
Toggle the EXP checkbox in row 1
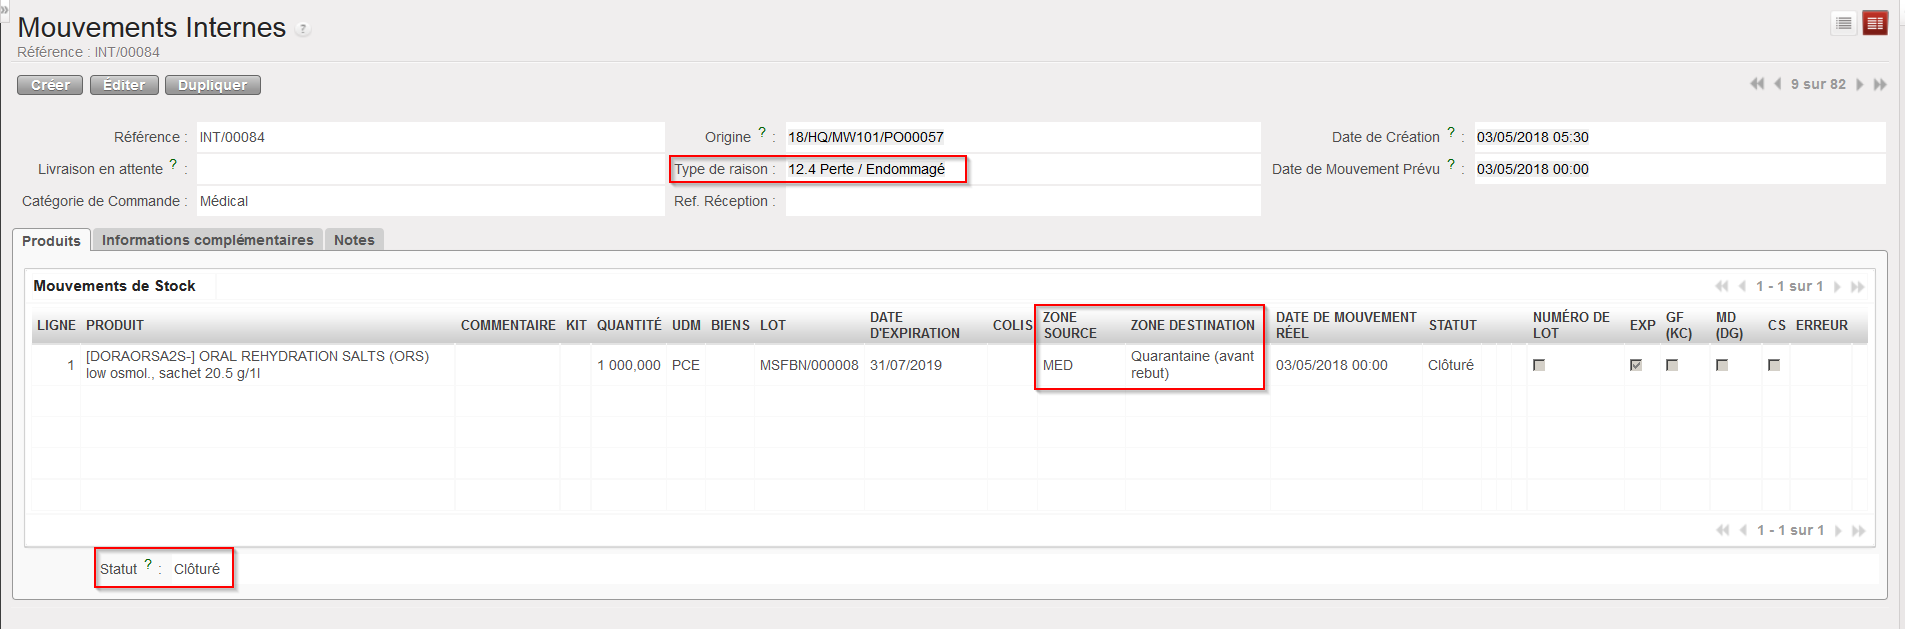1636,365
